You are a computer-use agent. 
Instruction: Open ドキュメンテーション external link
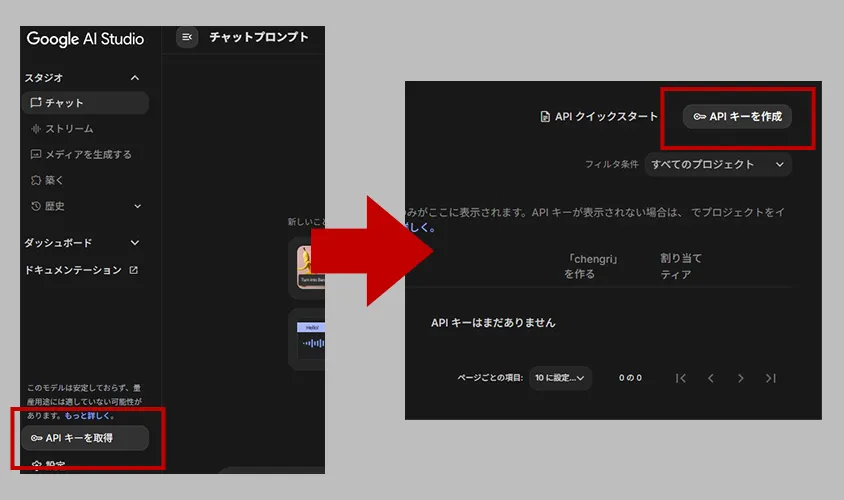tap(81, 270)
